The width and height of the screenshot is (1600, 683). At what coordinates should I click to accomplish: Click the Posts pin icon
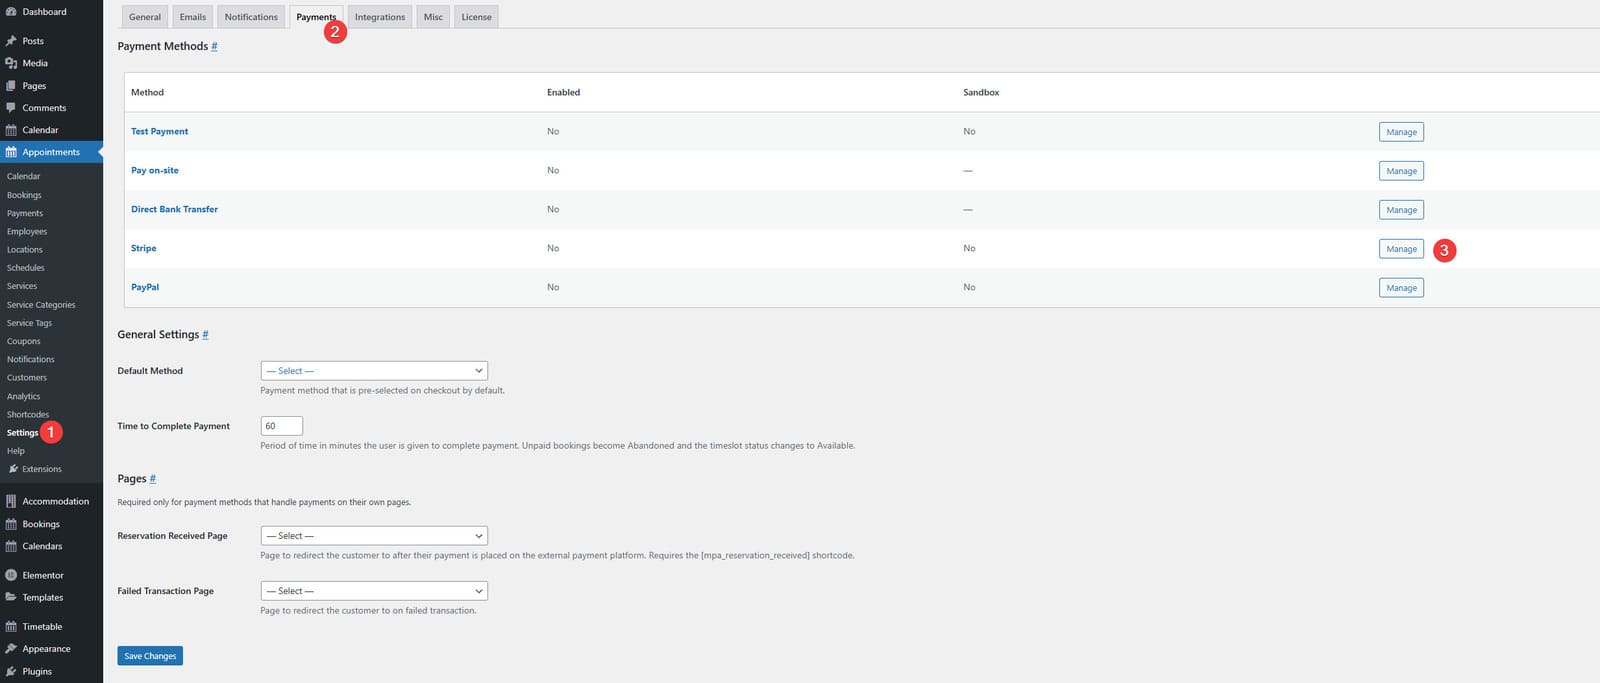pyautogui.click(x=11, y=41)
